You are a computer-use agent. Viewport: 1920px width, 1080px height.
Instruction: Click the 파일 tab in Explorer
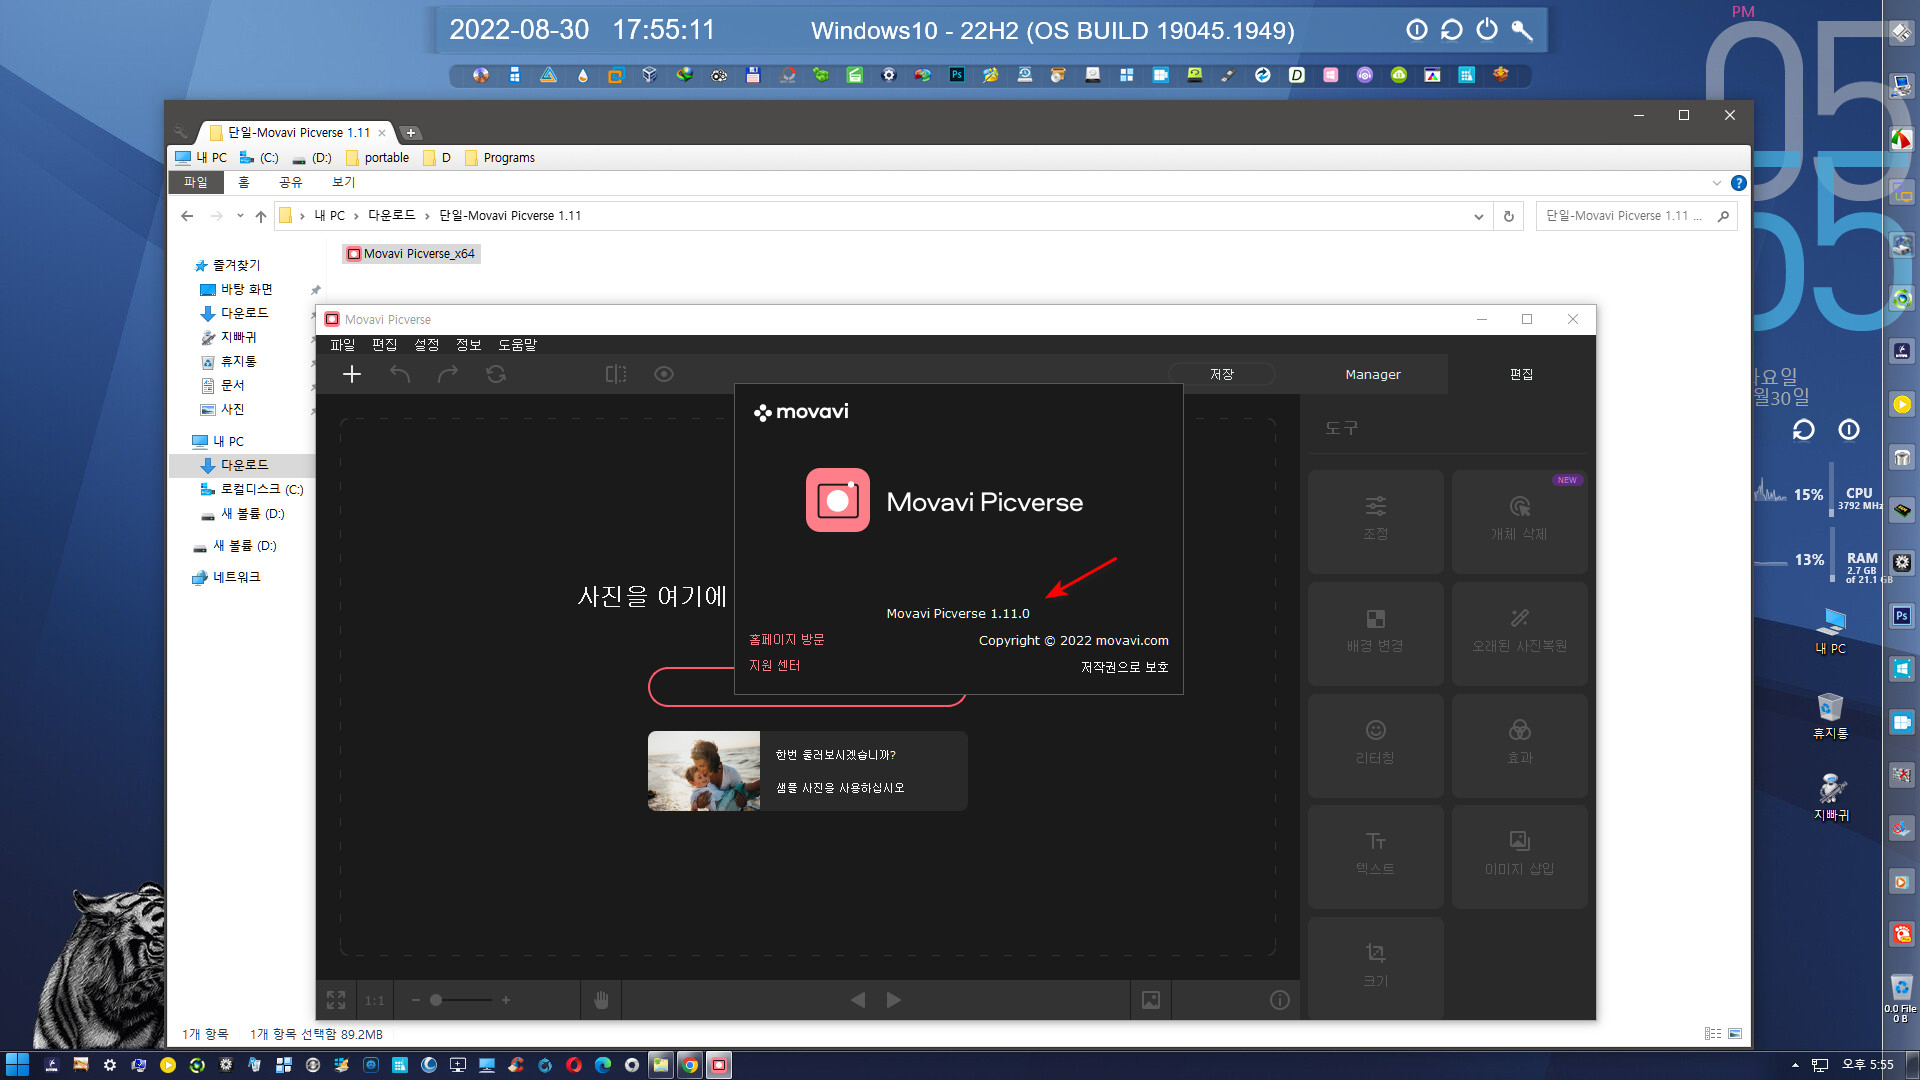196,182
